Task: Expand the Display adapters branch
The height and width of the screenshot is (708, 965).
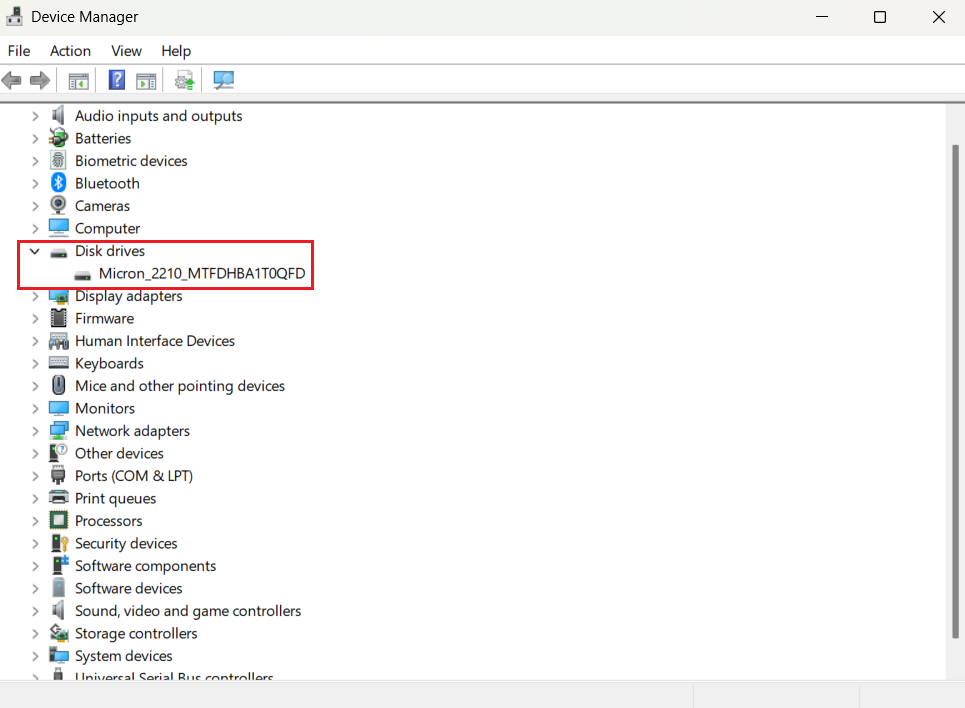Action: coord(37,296)
